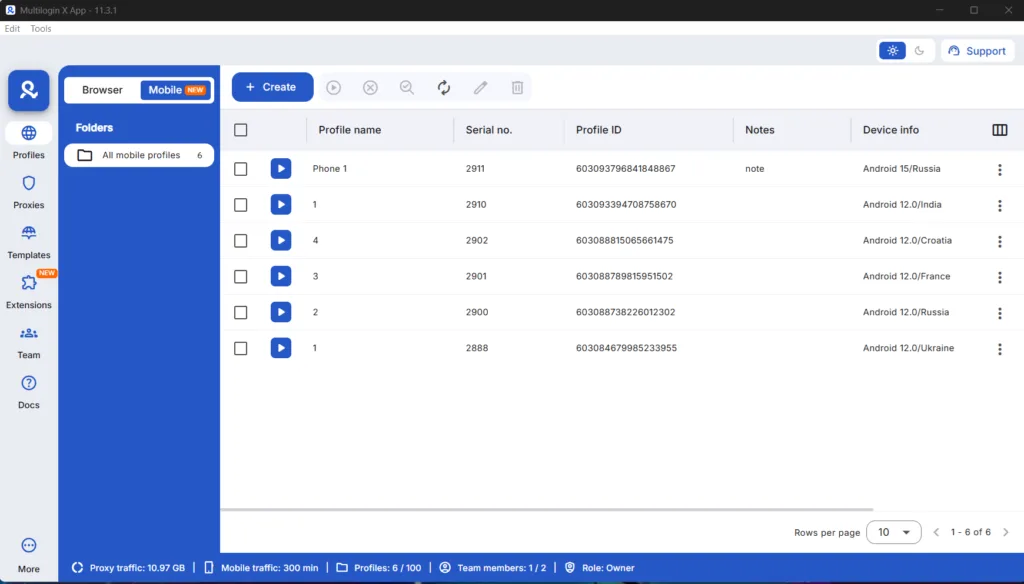
Task: Click the delete trash icon in the toolbar
Action: click(x=517, y=87)
